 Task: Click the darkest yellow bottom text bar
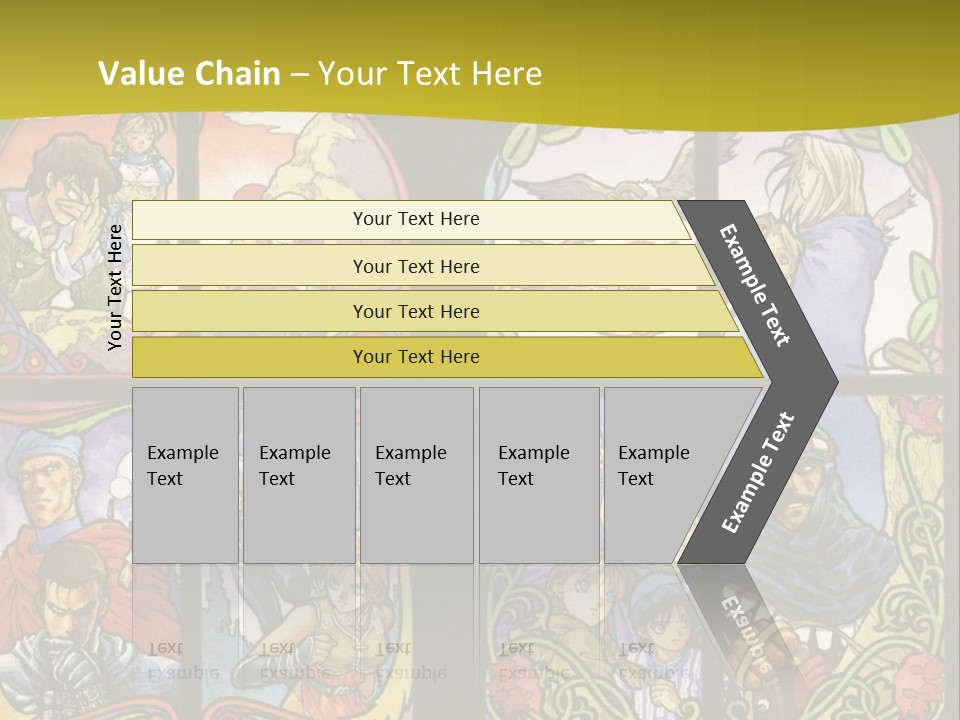(415, 357)
